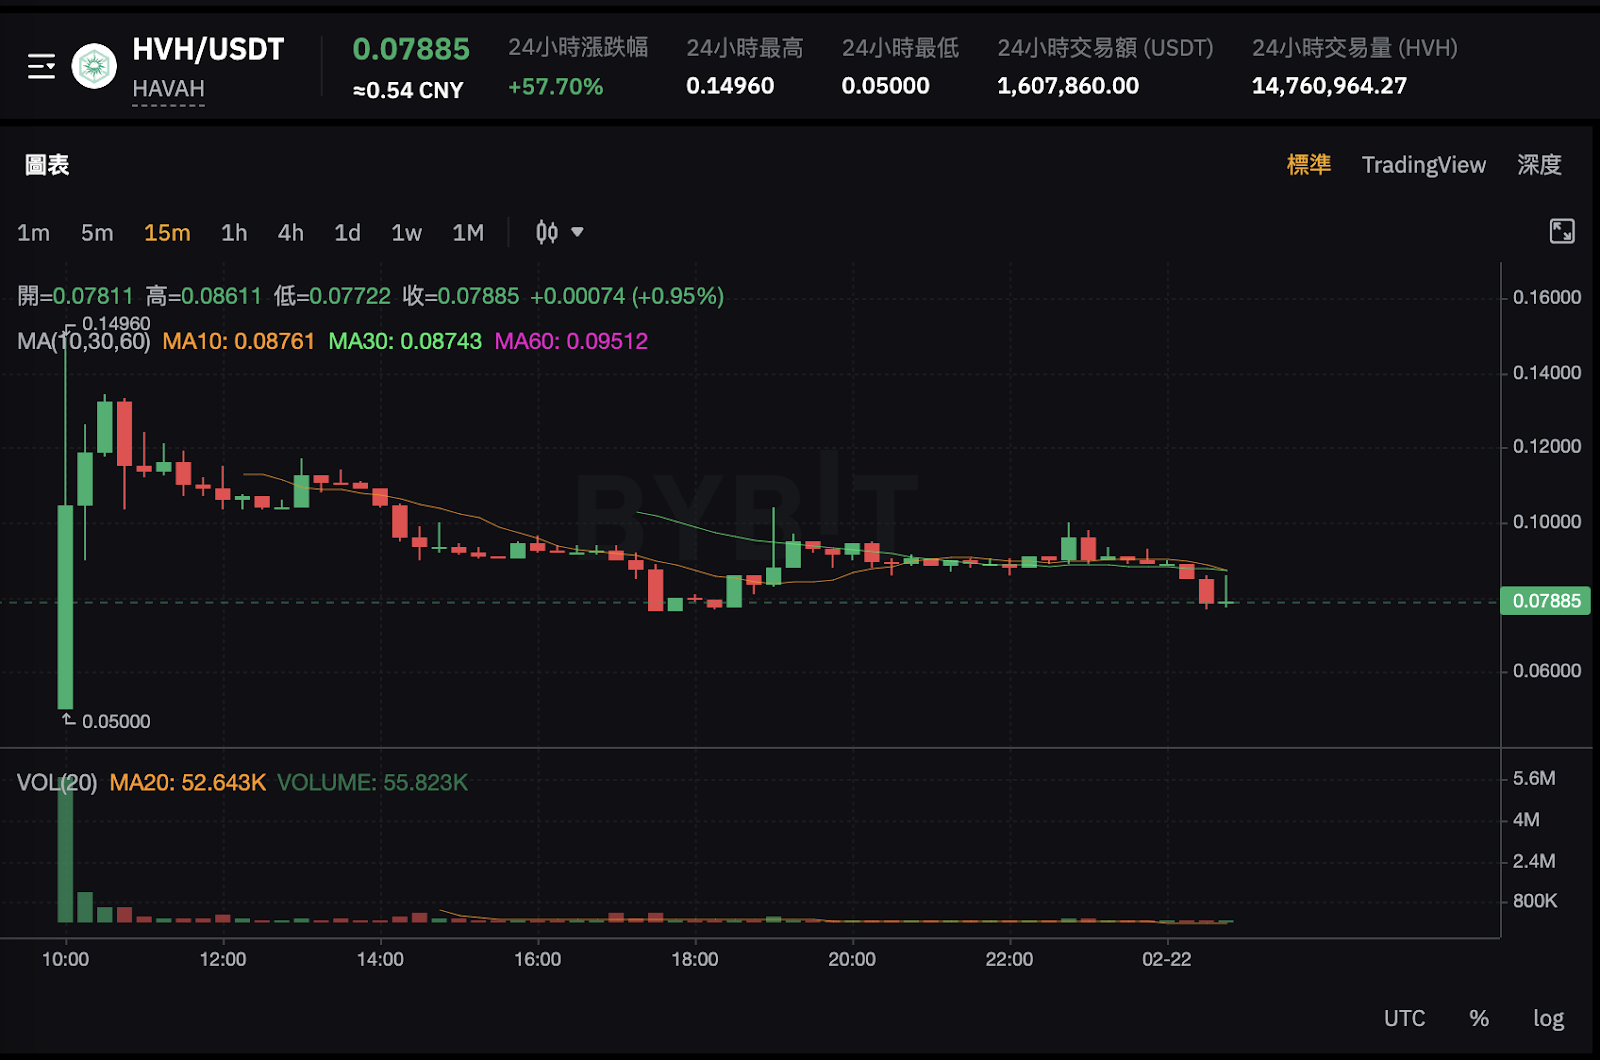This screenshot has width=1600, height=1060.
Task: Open the 深度 depth chart
Action: click(x=1539, y=165)
